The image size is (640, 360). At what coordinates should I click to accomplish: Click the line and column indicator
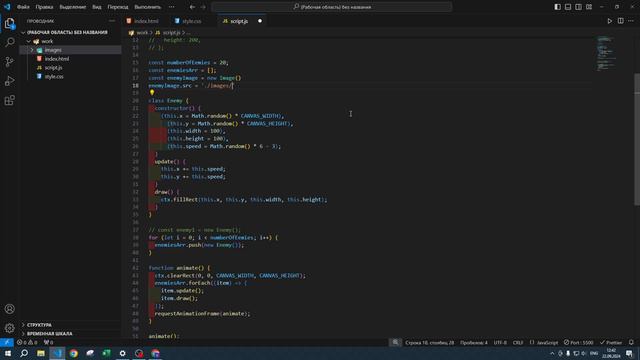(429, 342)
